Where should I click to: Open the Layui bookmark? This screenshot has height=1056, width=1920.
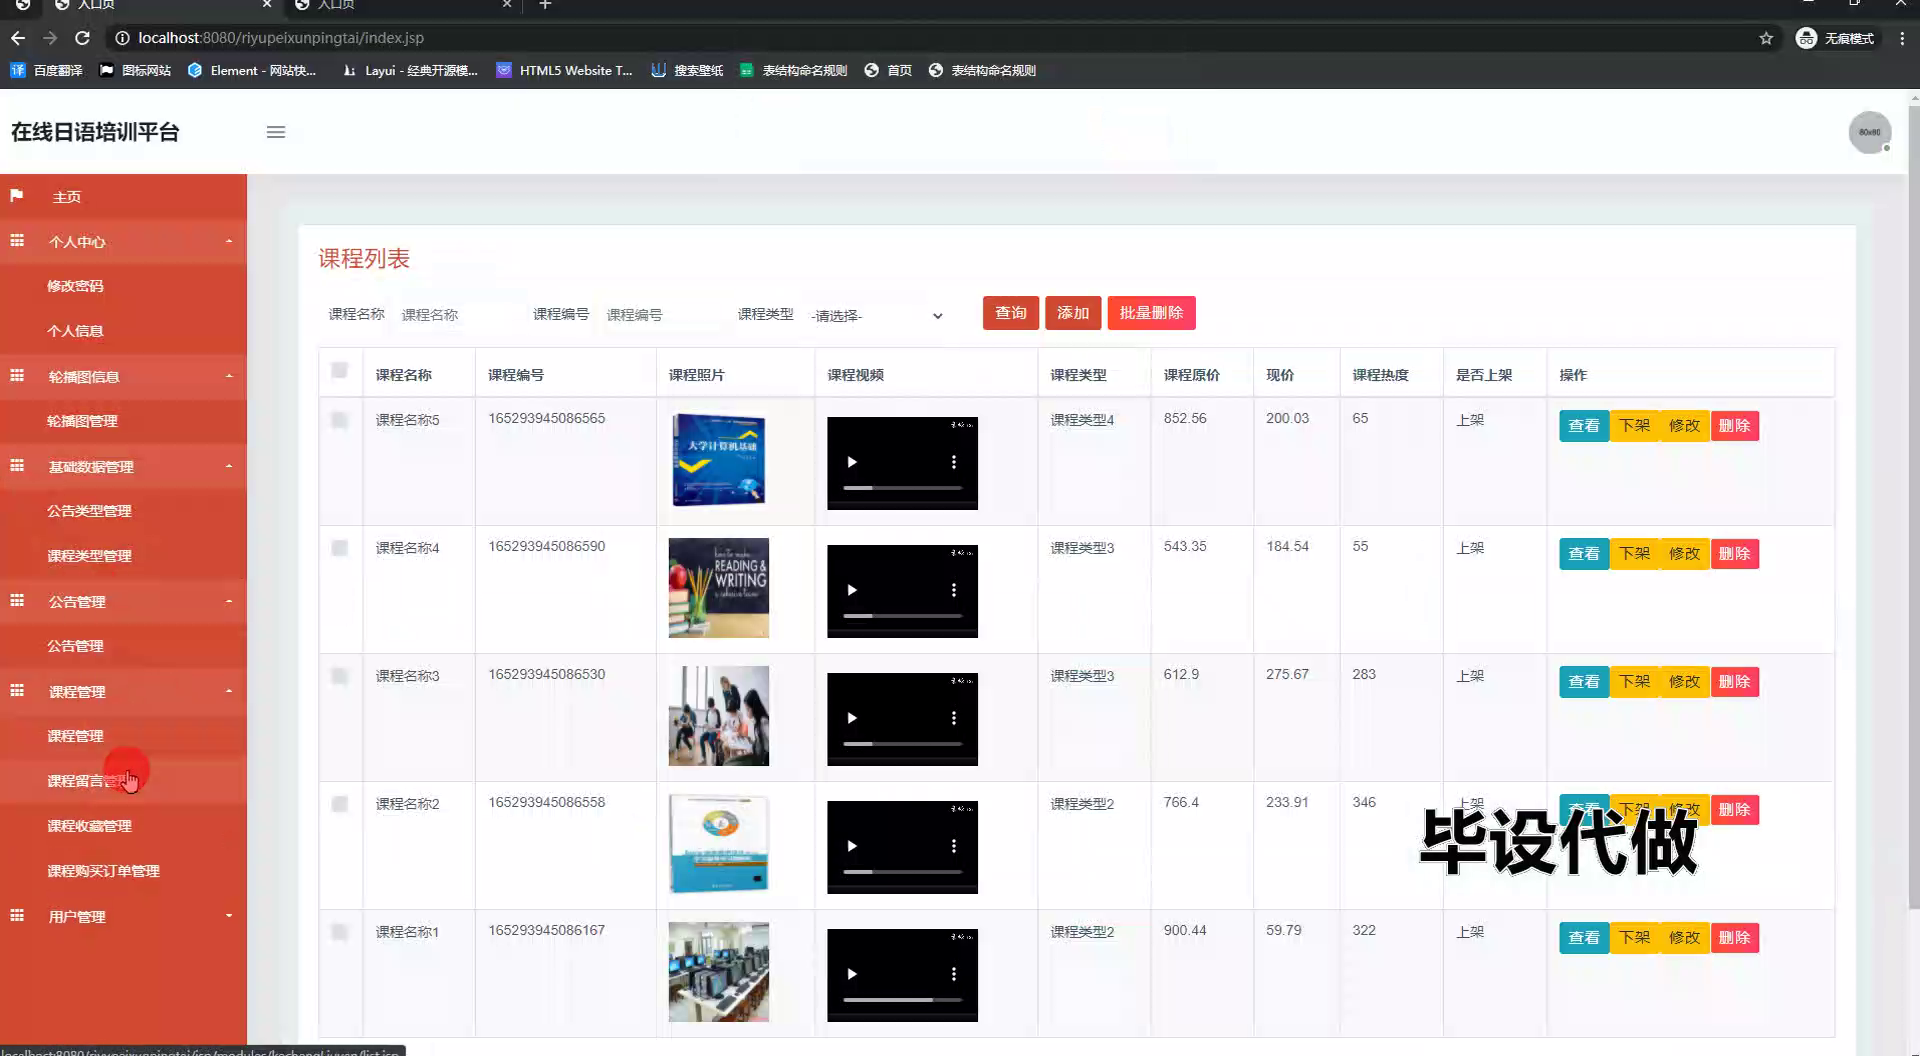[410, 70]
